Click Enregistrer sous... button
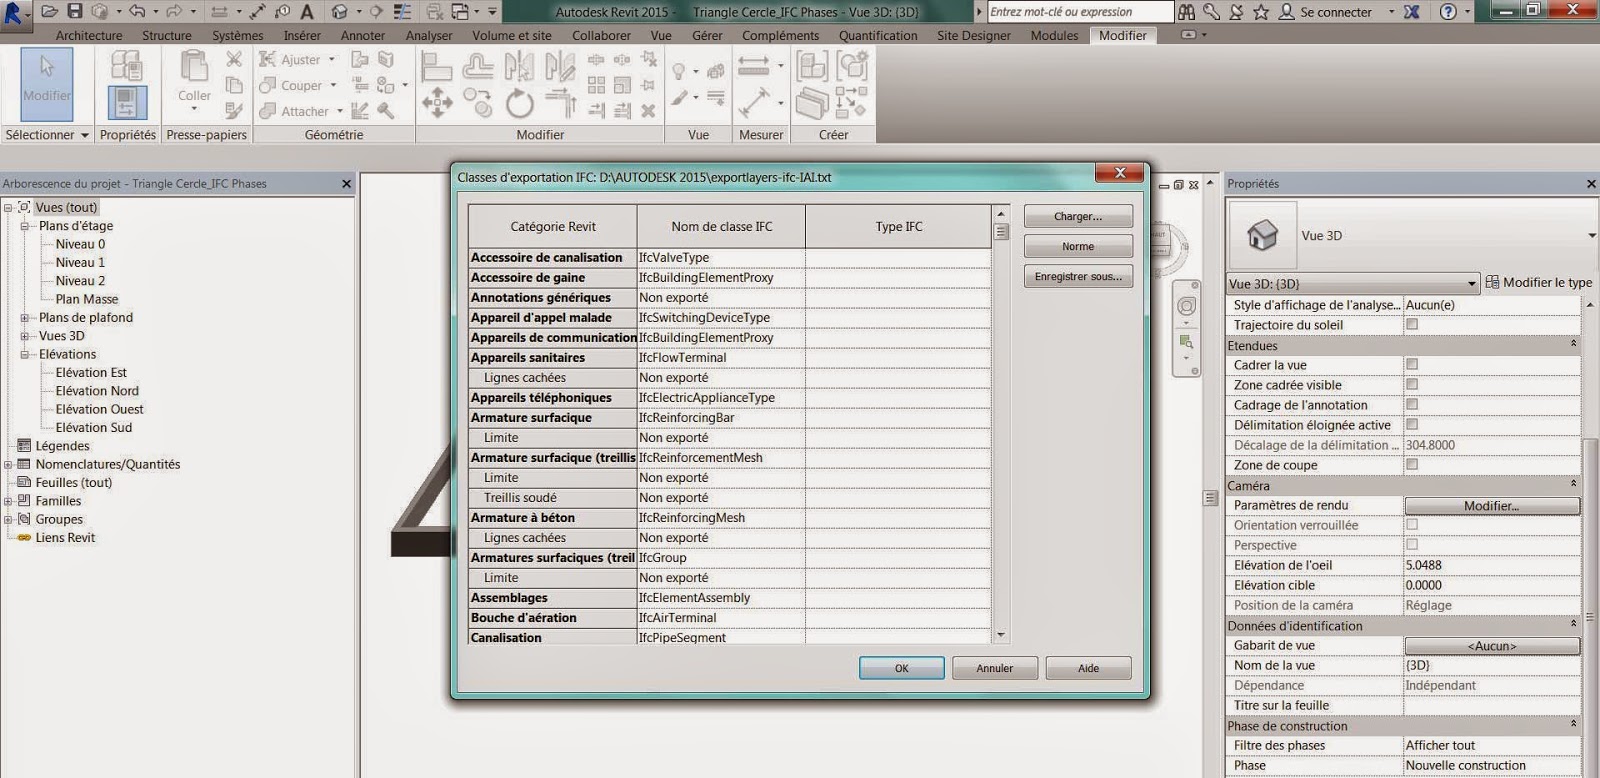This screenshot has height=778, width=1600. pos(1078,276)
